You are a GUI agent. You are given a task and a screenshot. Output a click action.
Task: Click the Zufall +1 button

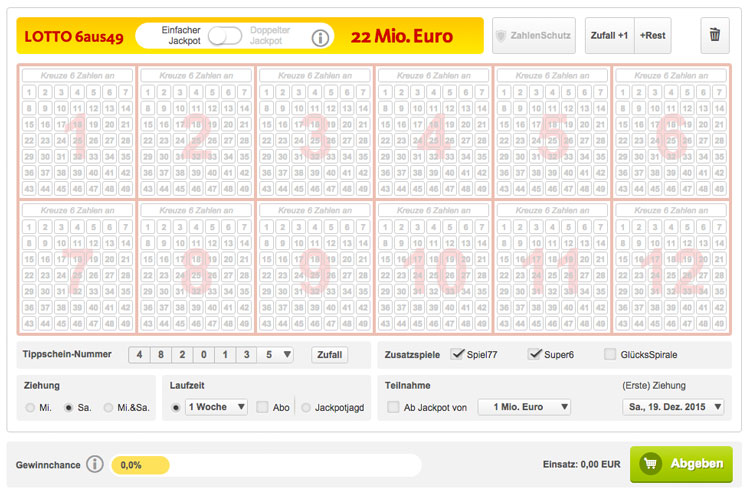click(609, 35)
